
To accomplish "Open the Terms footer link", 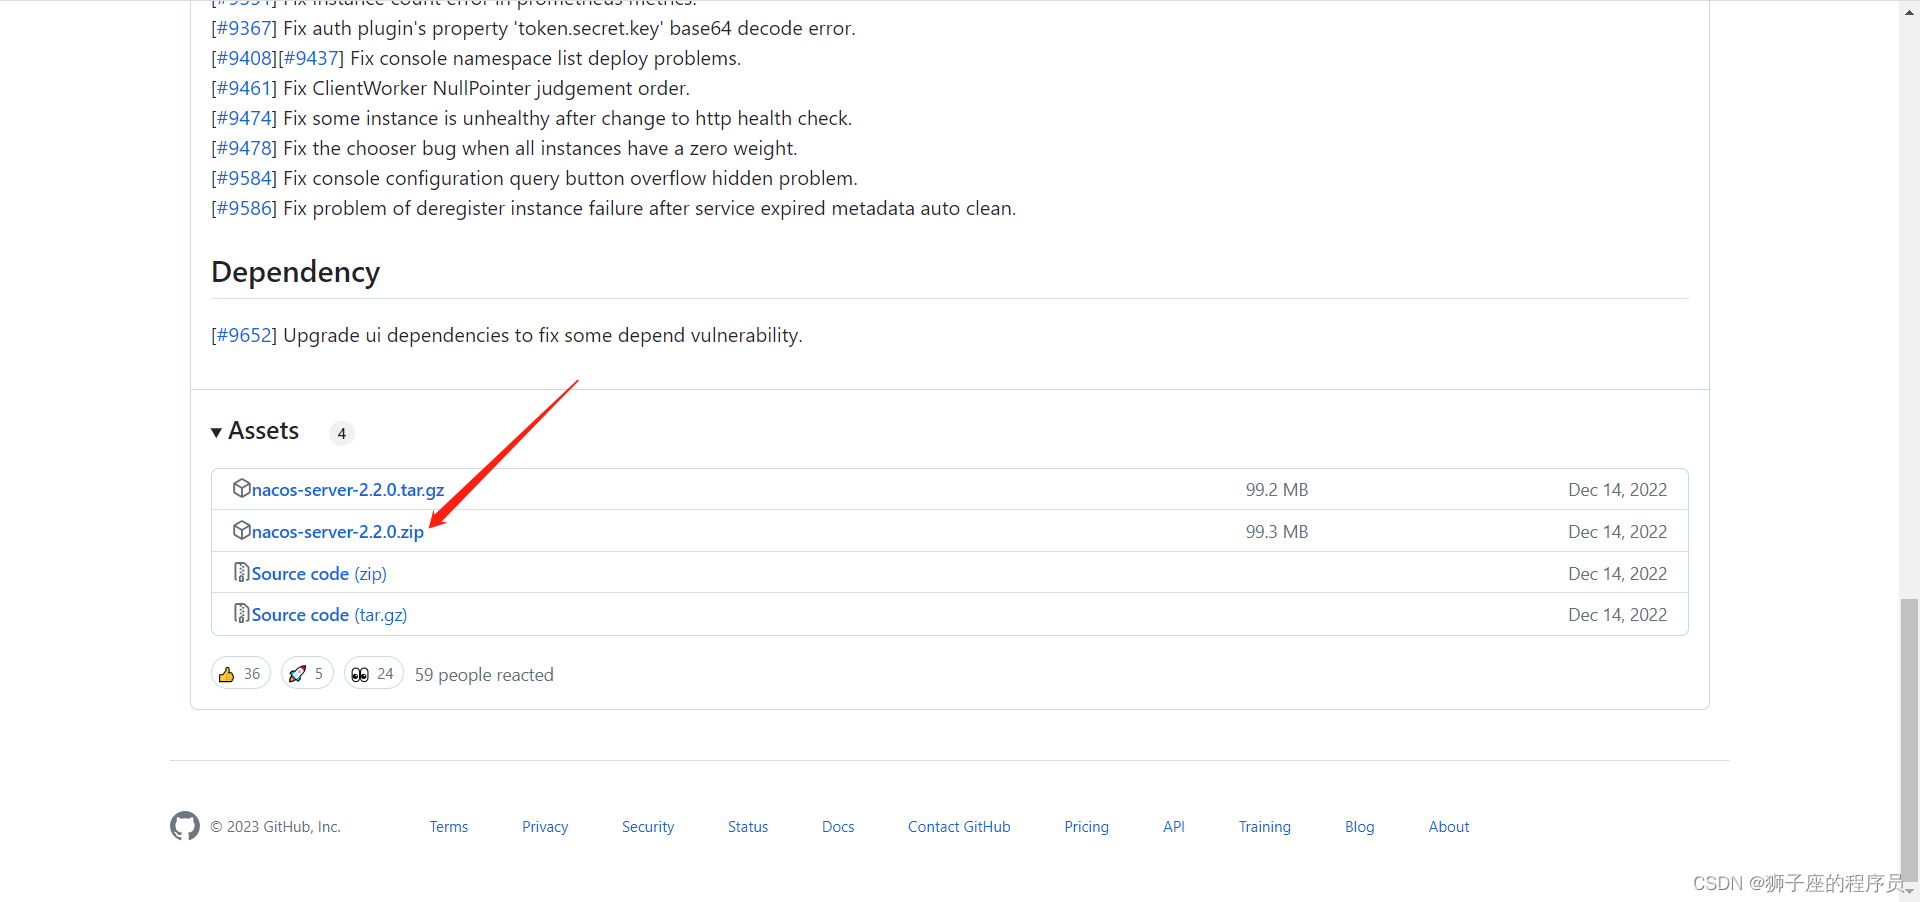I will tap(449, 827).
